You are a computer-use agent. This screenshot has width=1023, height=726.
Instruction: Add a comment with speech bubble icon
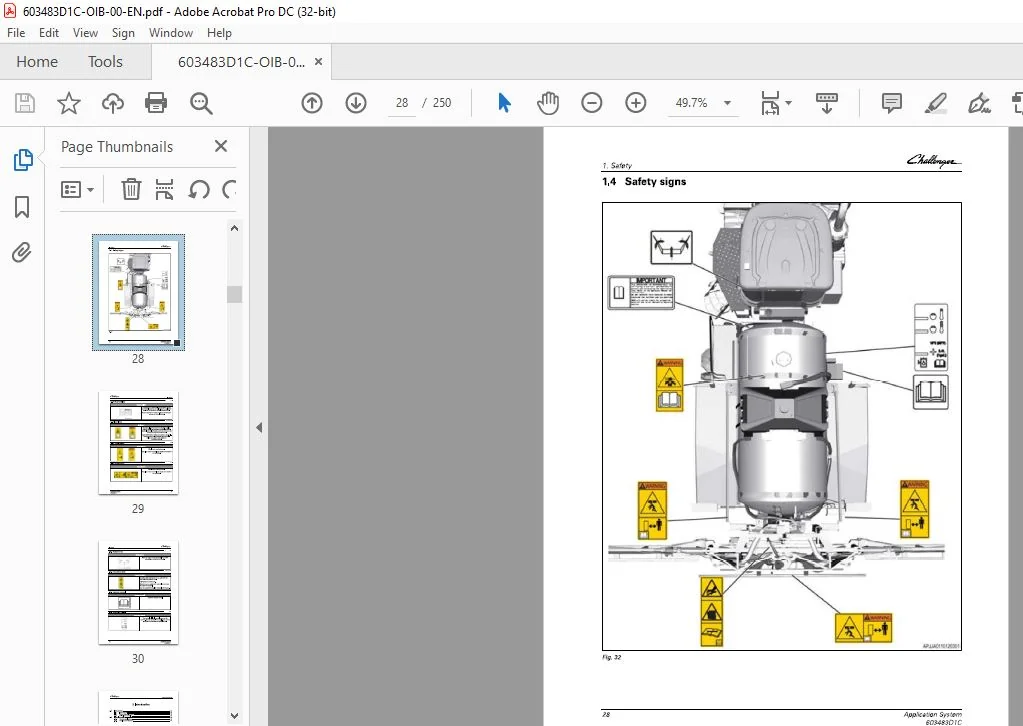[891, 103]
